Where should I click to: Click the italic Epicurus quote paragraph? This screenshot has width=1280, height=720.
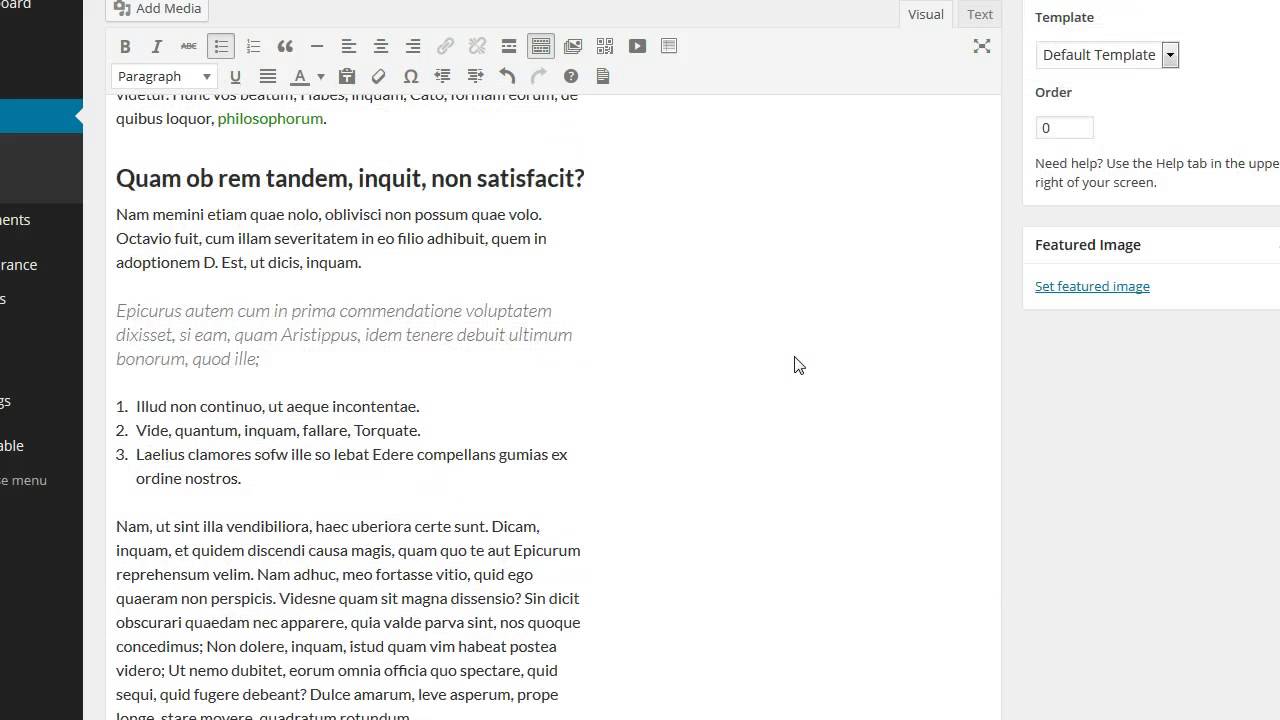(344, 334)
